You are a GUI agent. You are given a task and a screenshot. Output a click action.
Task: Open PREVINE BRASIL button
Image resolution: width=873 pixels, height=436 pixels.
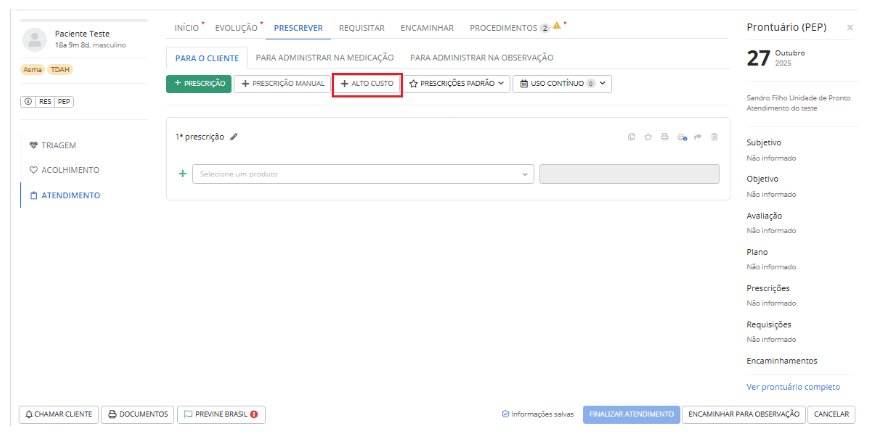click(221, 414)
